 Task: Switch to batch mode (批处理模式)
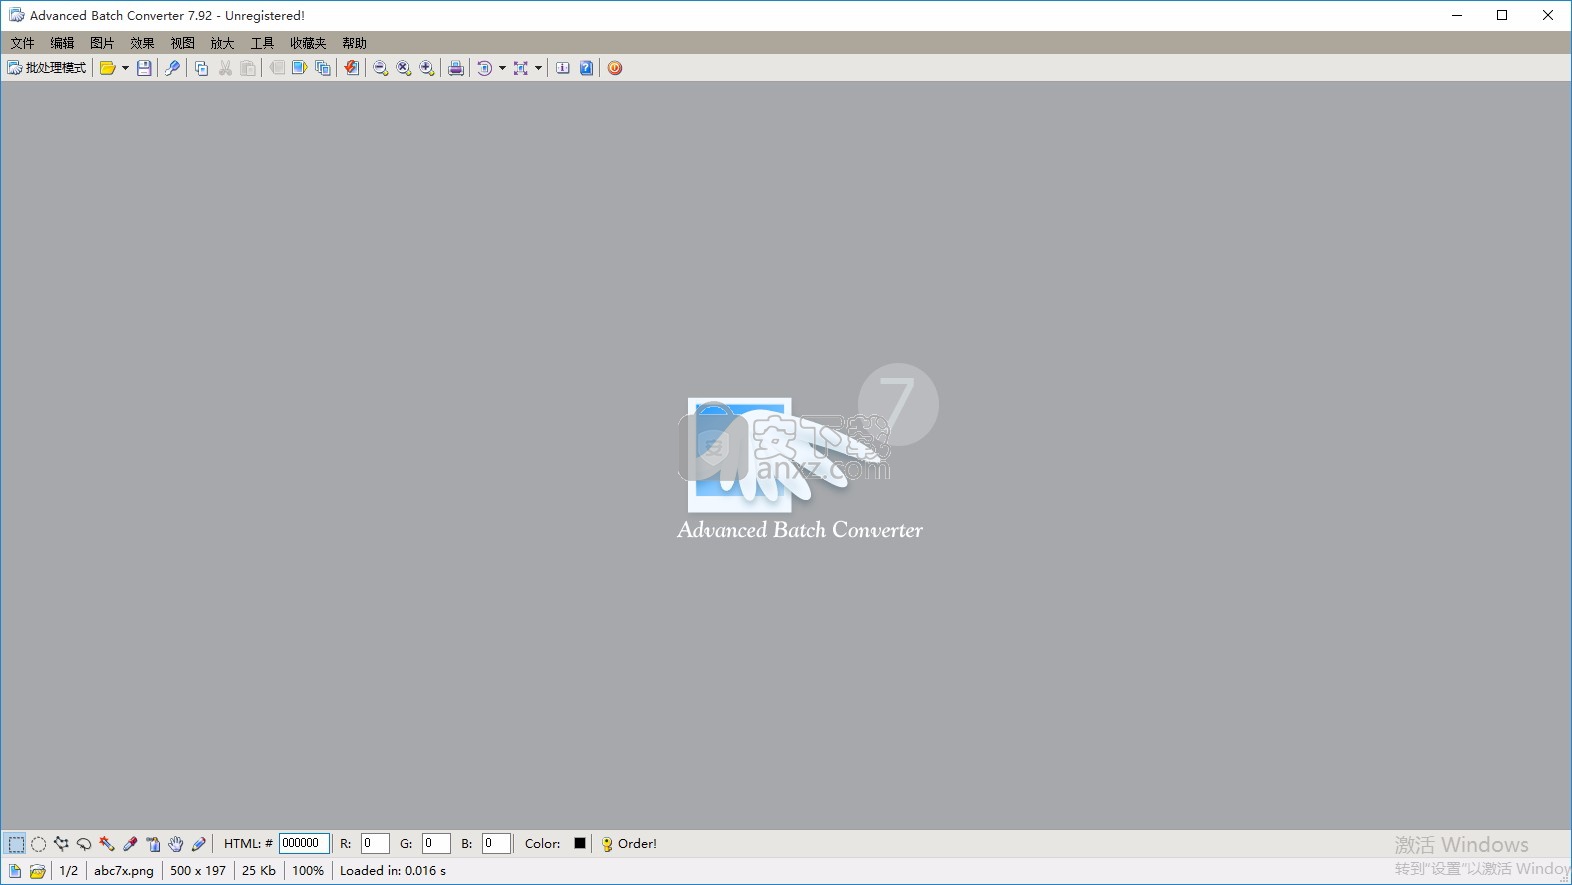coord(47,68)
